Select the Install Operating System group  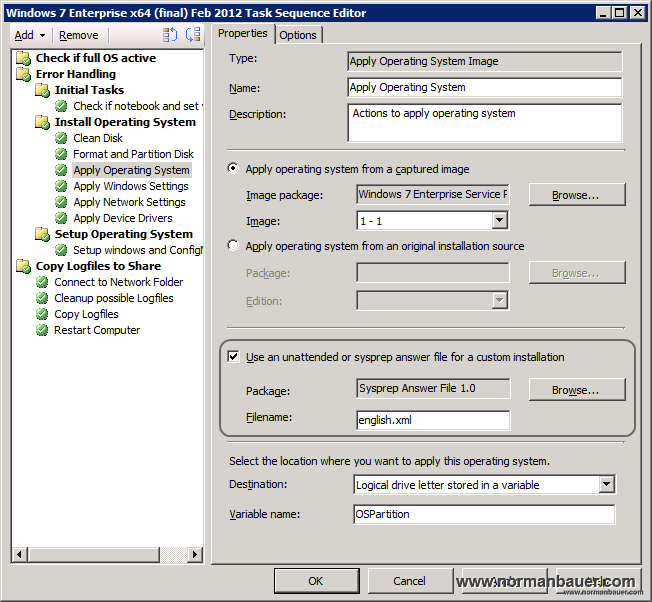pyautogui.click(x=125, y=122)
